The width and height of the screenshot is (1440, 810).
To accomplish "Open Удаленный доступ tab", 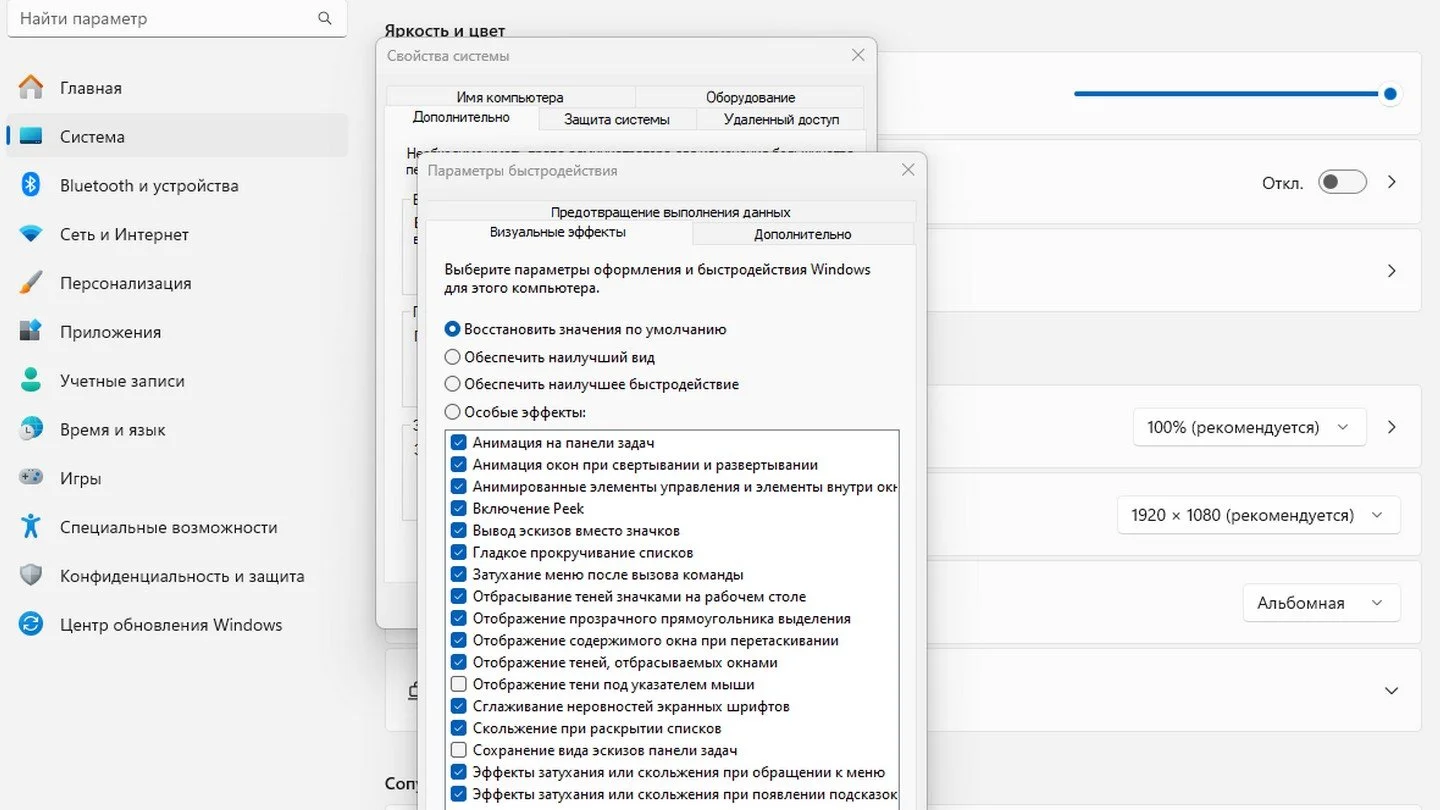I will [781, 119].
